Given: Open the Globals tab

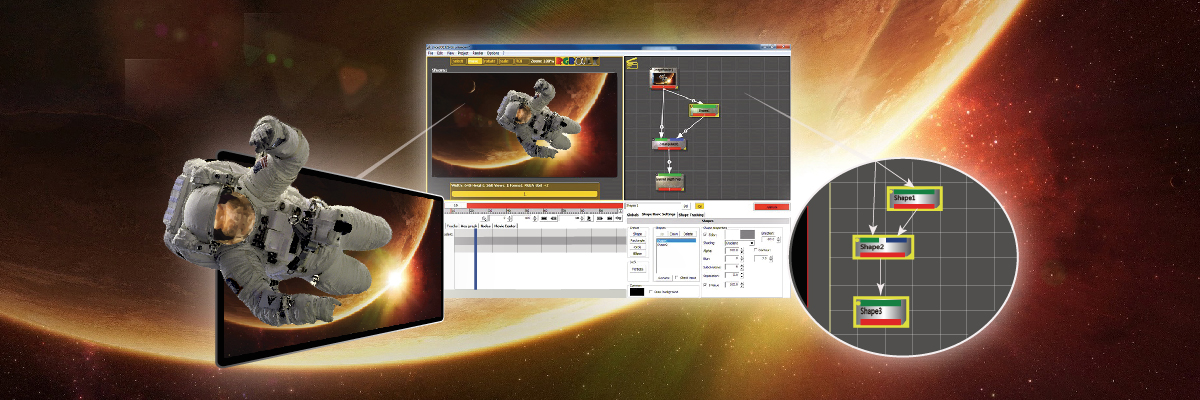Looking at the screenshot, I should tap(633, 215).
